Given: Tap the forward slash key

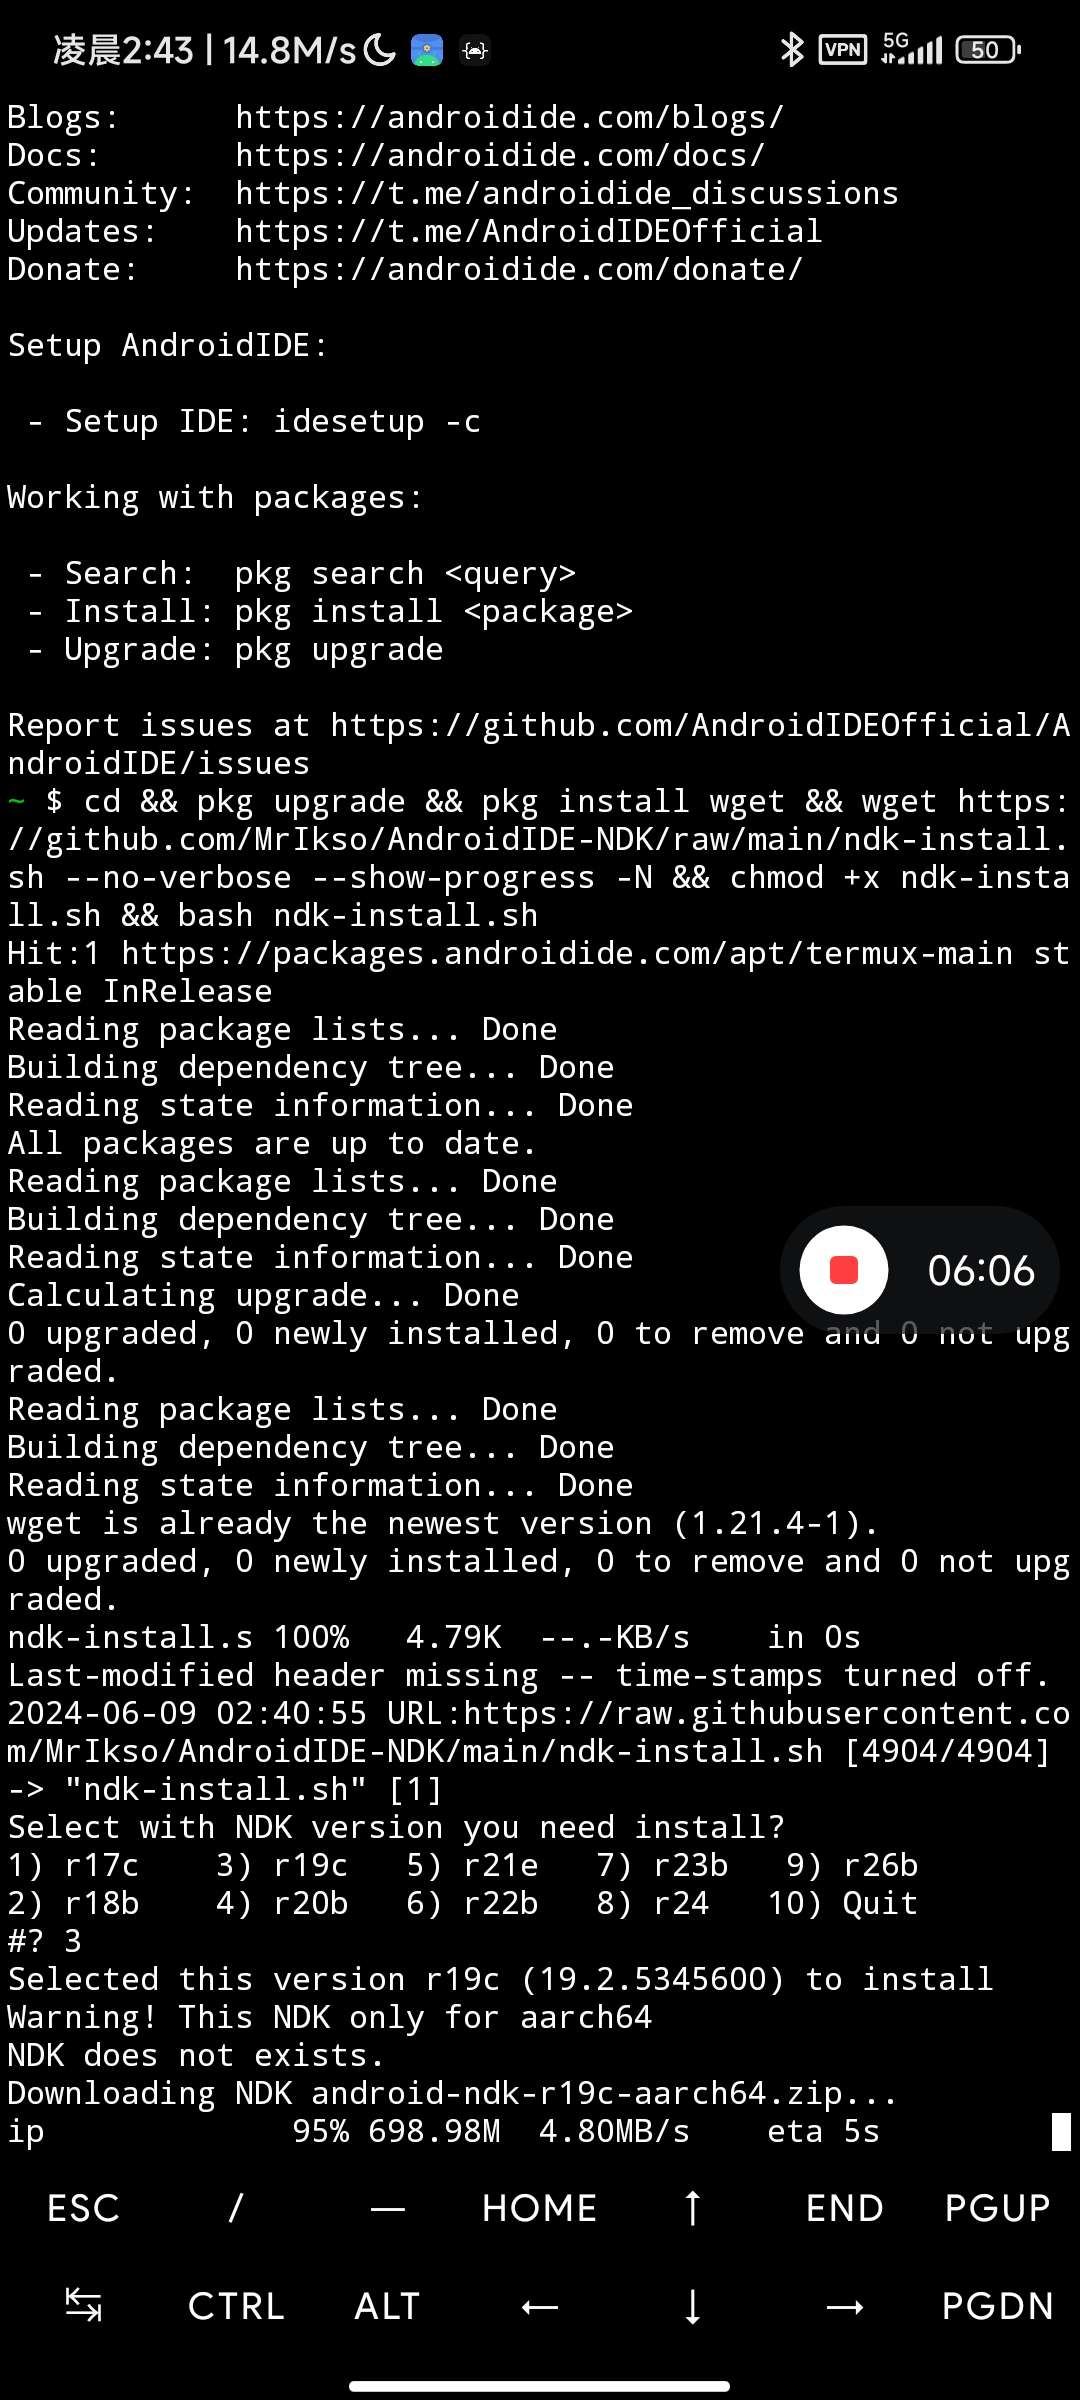Looking at the screenshot, I should (x=236, y=2208).
